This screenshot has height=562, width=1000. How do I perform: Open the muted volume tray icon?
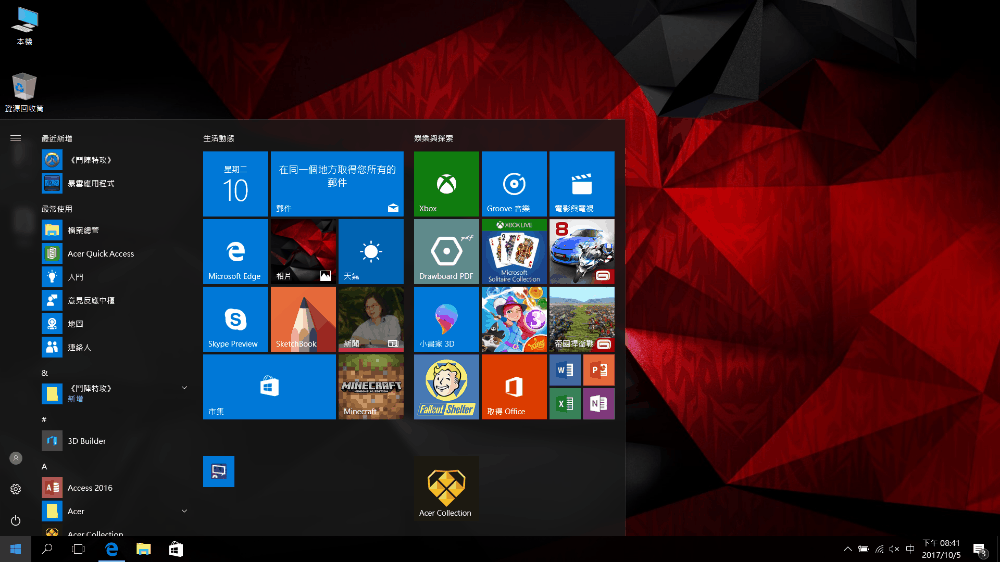[894, 549]
